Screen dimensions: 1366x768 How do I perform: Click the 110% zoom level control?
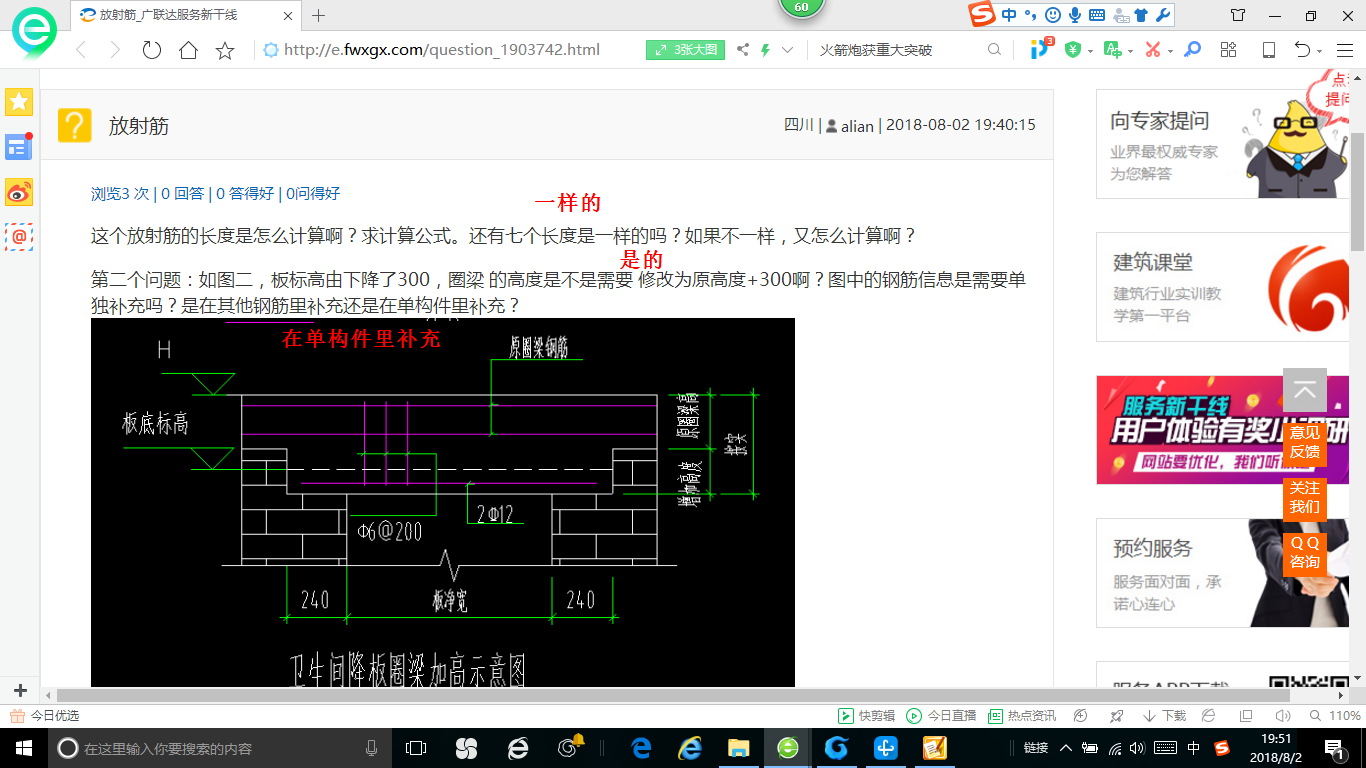tap(1334, 716)
